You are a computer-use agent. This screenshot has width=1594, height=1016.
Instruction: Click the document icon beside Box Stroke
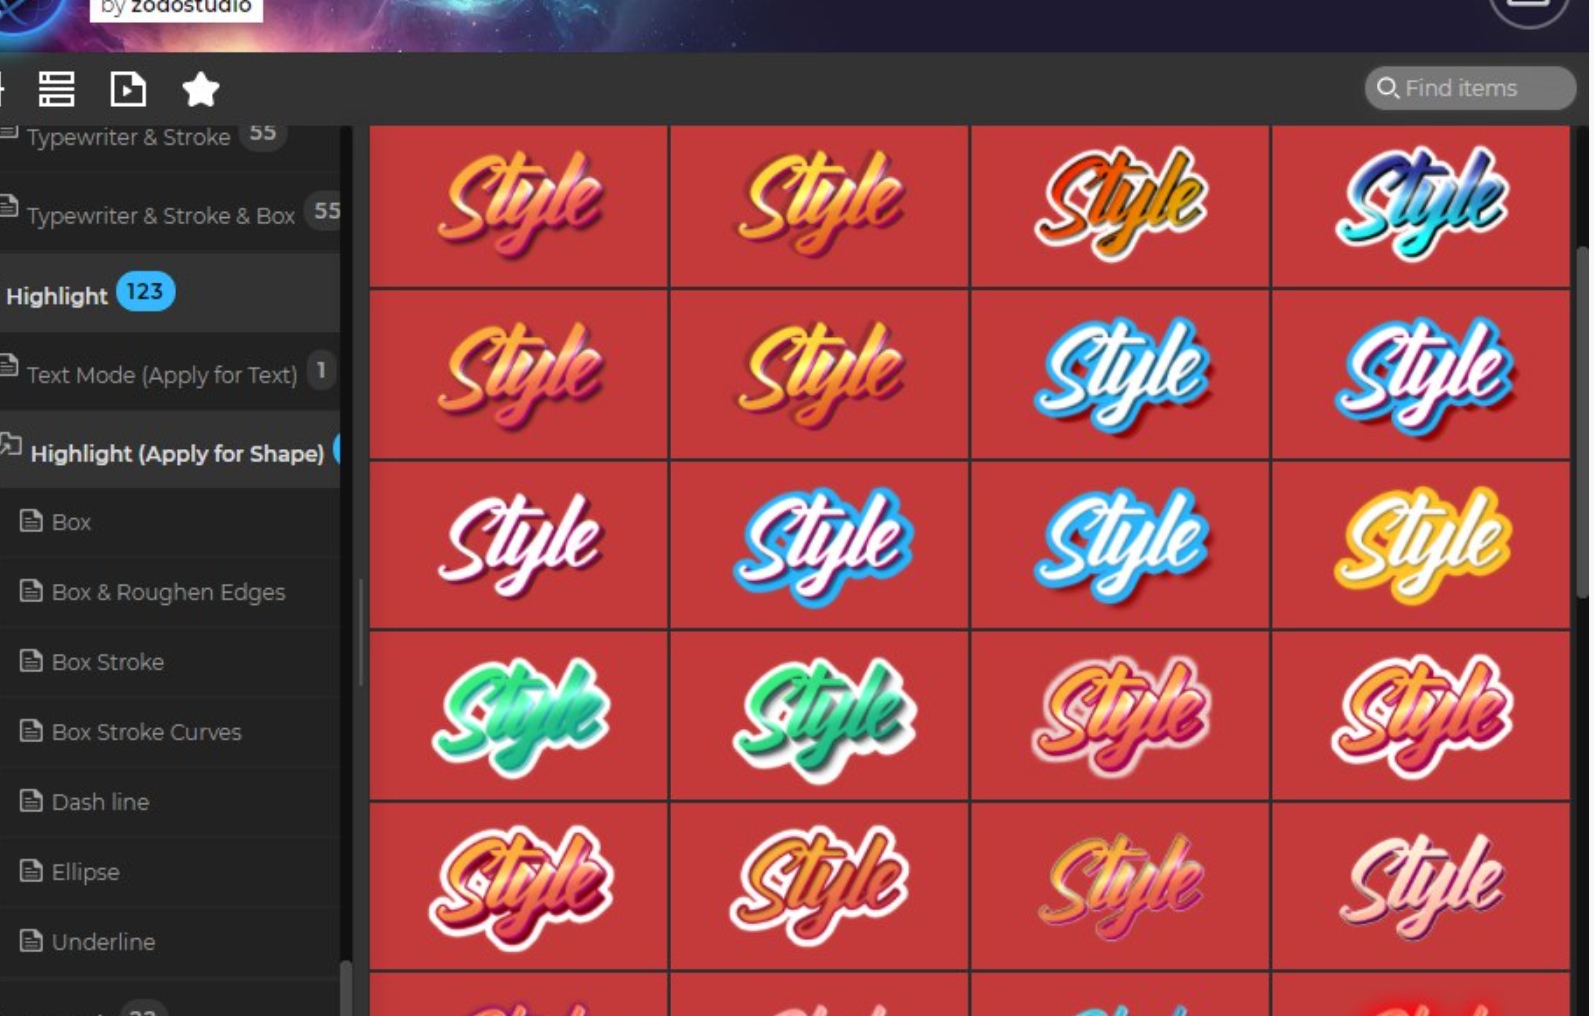(x=32, y=661)
